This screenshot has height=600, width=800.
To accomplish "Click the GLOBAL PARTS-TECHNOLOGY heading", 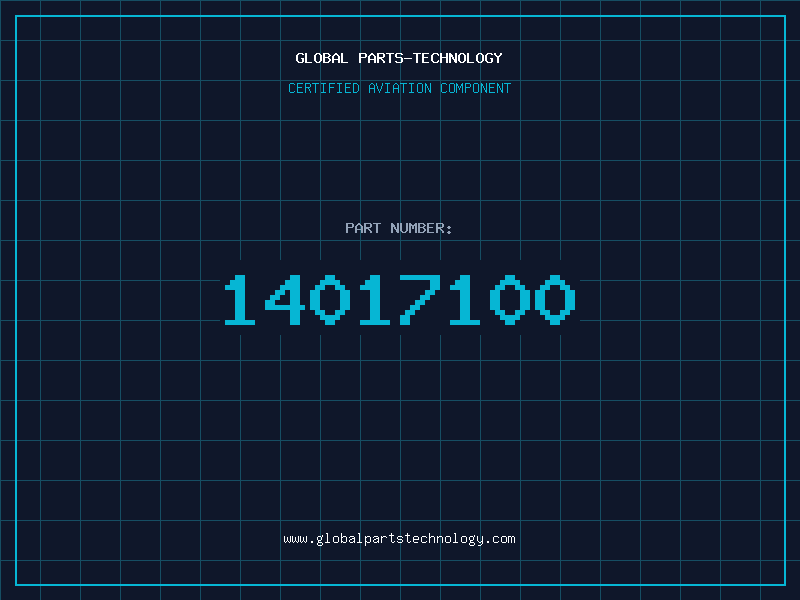I will click(x=399, y=58).
